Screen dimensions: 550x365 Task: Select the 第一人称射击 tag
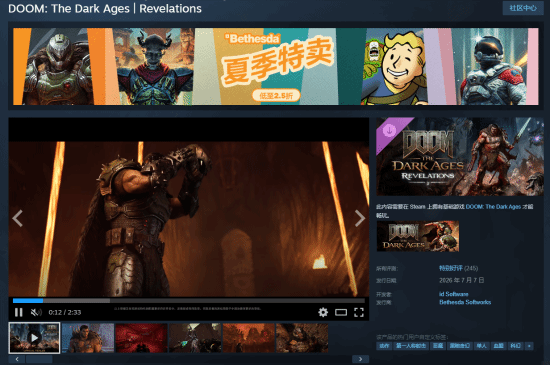click(x=411, y=346)
